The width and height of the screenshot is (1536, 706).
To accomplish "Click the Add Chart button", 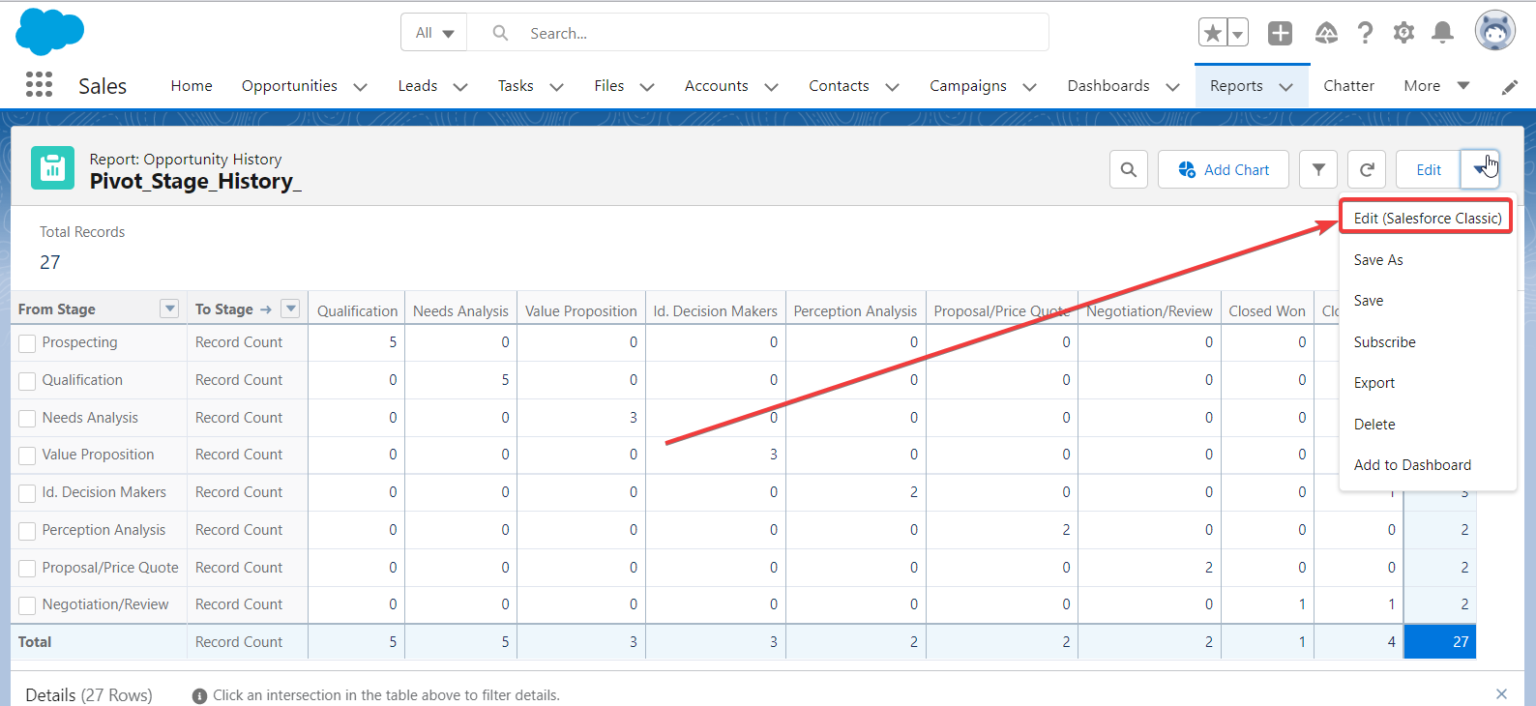I will (x=1223, y=169).
